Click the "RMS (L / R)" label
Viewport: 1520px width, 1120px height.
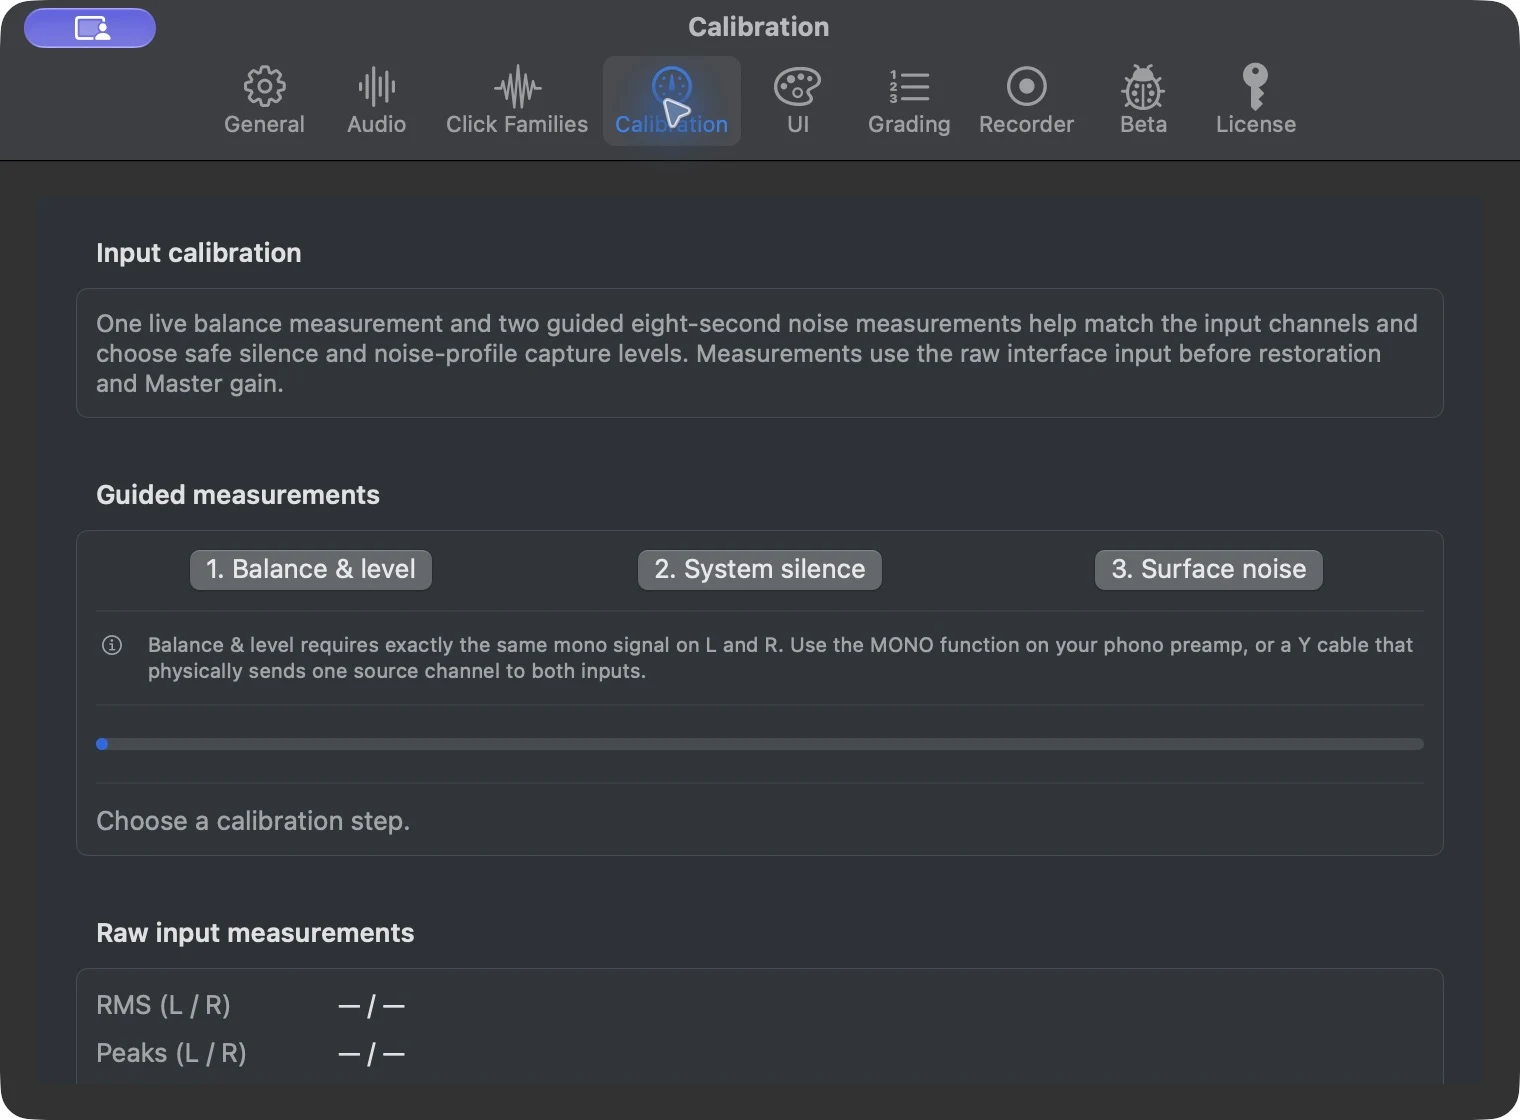tap(163, 1005)
